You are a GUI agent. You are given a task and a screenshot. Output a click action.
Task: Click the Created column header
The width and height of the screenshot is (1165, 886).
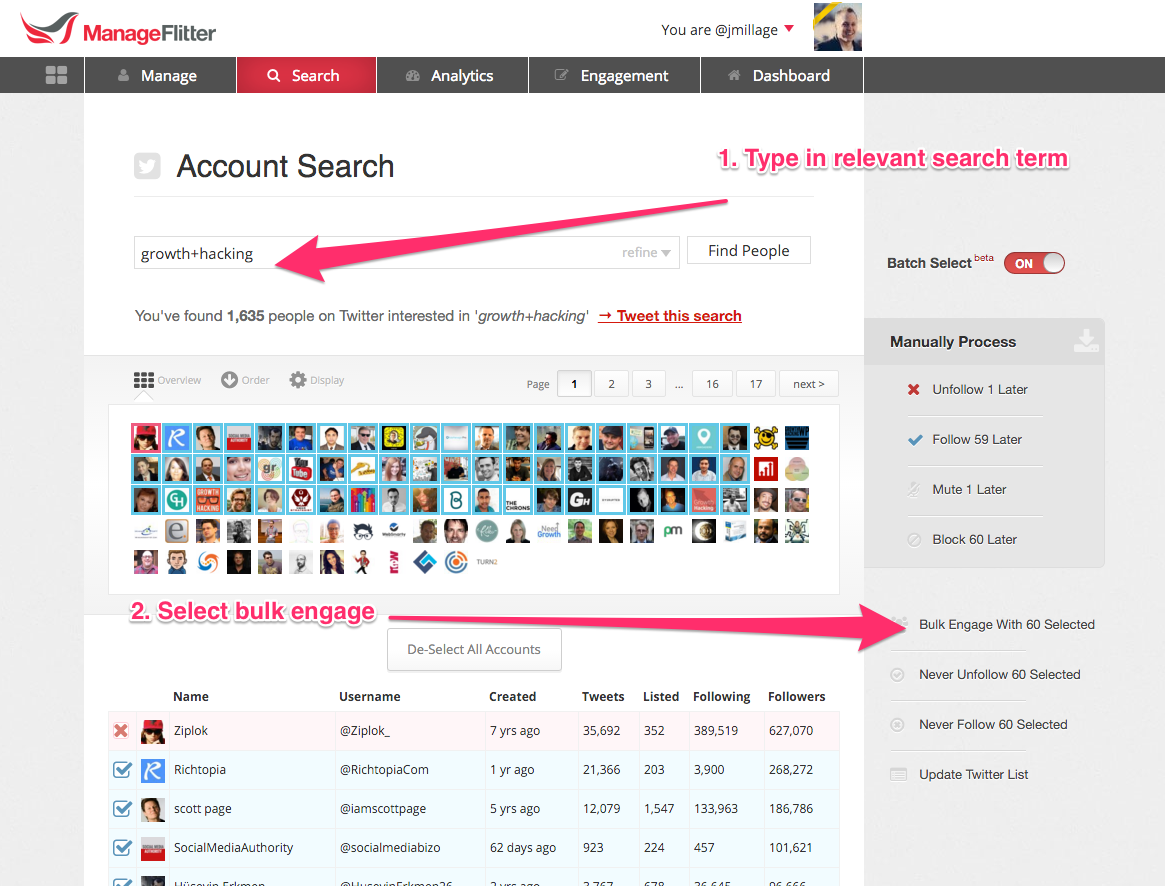513,696
